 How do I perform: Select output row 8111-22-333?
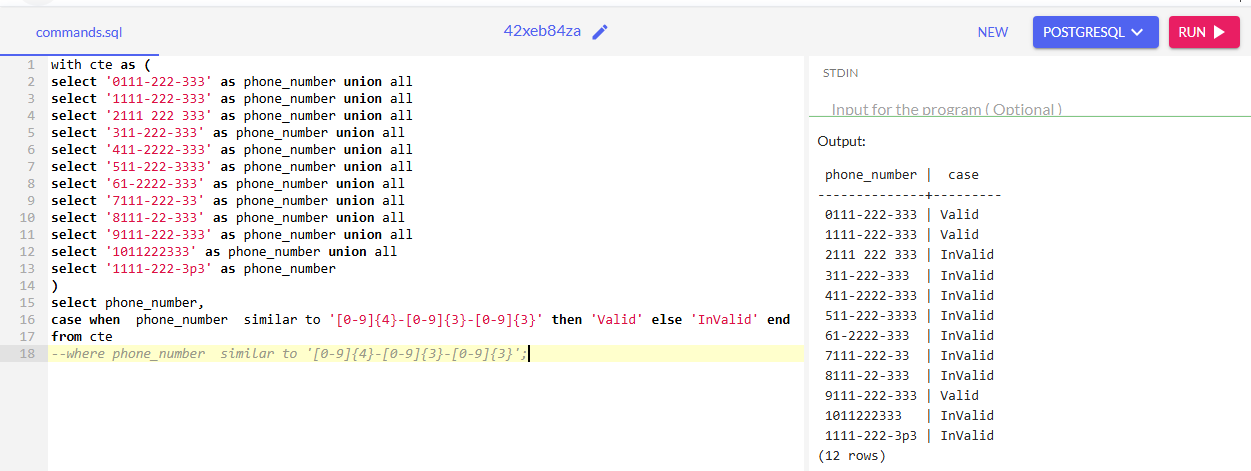tap(910, 375)
